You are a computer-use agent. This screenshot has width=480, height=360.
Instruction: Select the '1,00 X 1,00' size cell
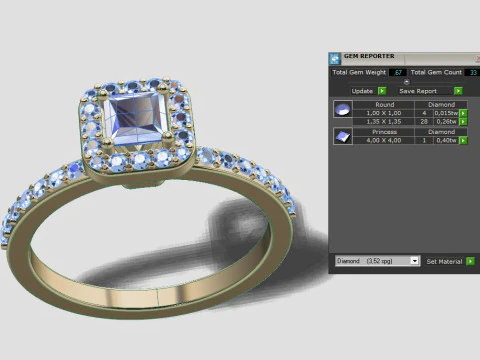click(x=384, y=113)
